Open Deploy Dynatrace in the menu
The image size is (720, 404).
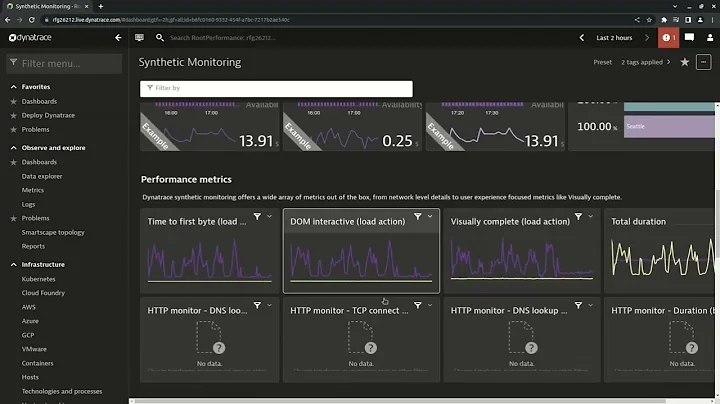[x=48, y=115]
